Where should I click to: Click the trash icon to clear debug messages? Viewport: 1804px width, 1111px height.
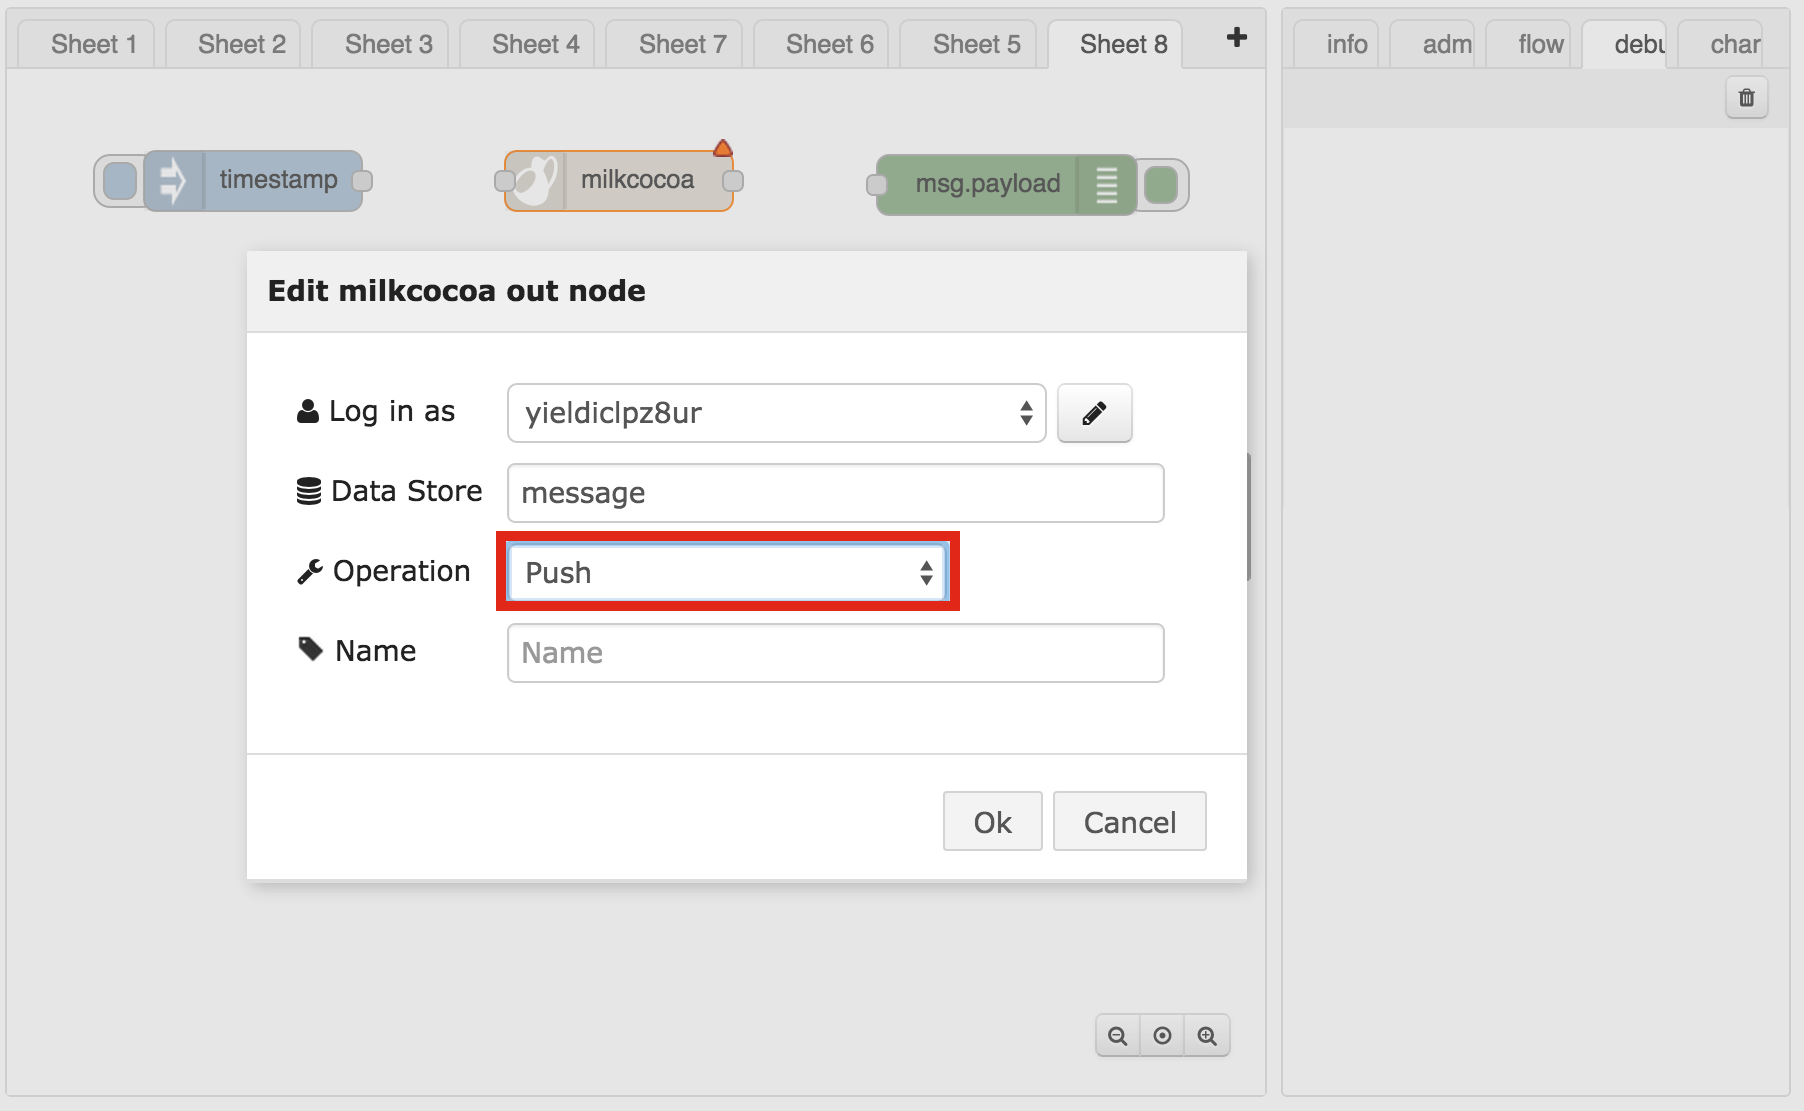pyautogui.click(x=1746, y=97)
